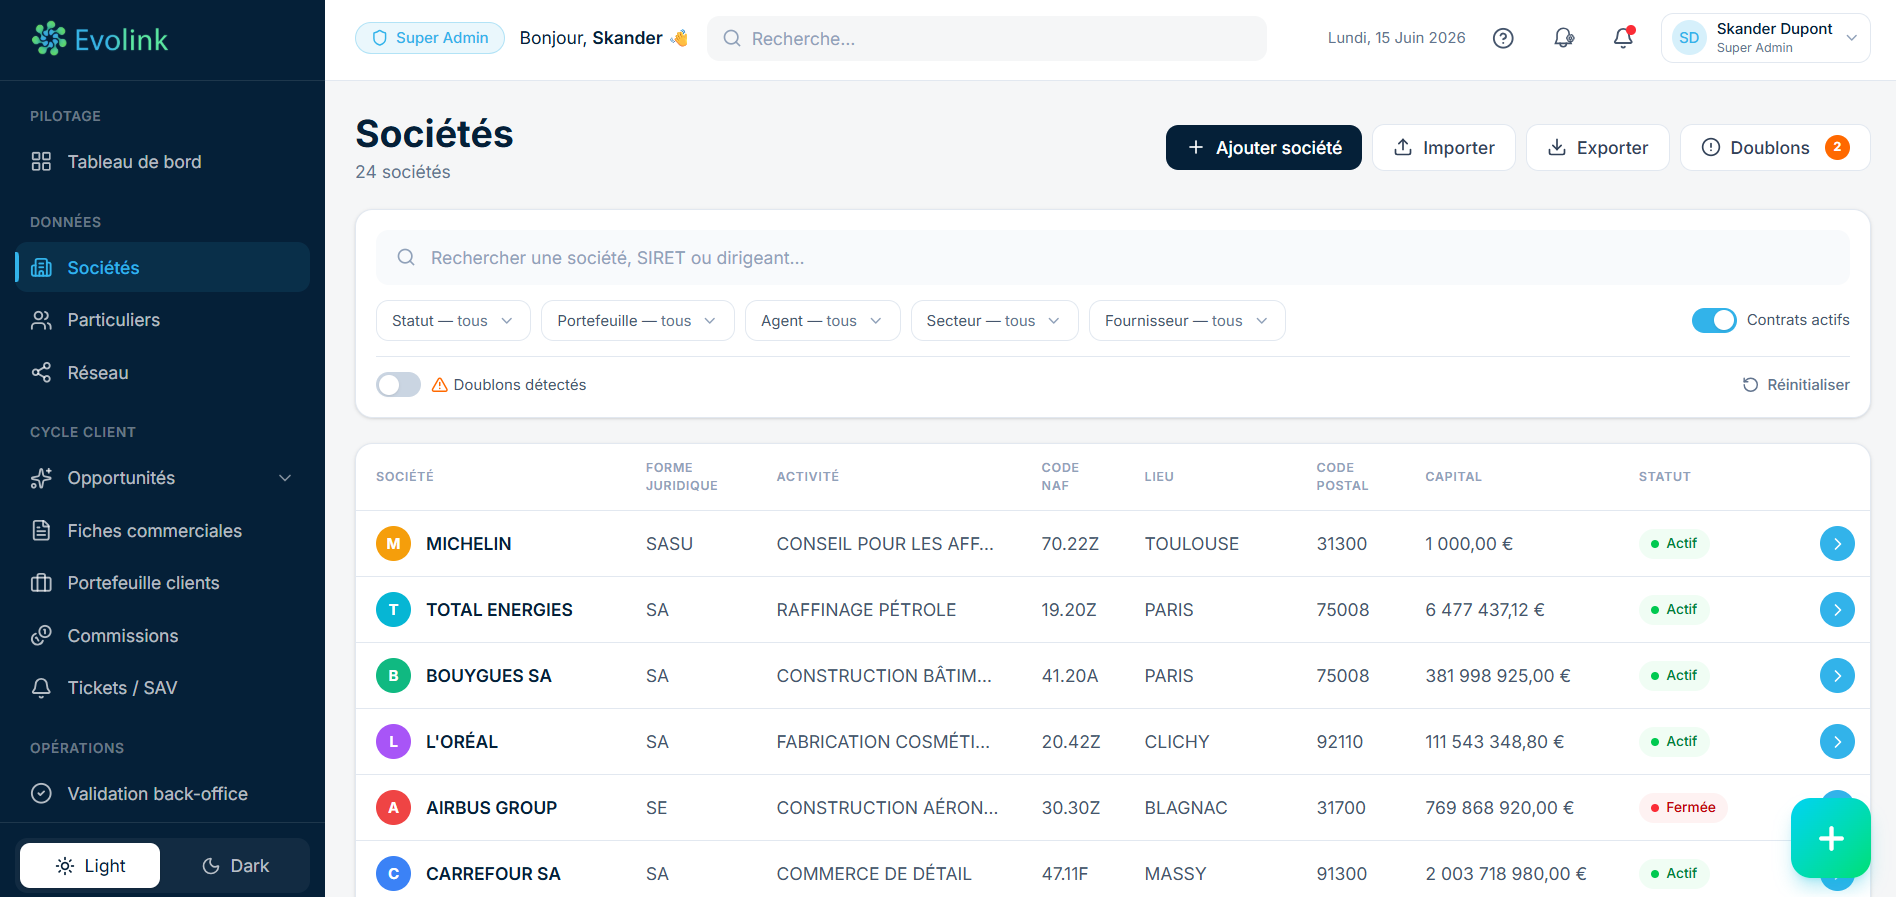Screen dimensions: 1896x897
Task: Open the Agent filter dropdown
Action: point(822,321)
